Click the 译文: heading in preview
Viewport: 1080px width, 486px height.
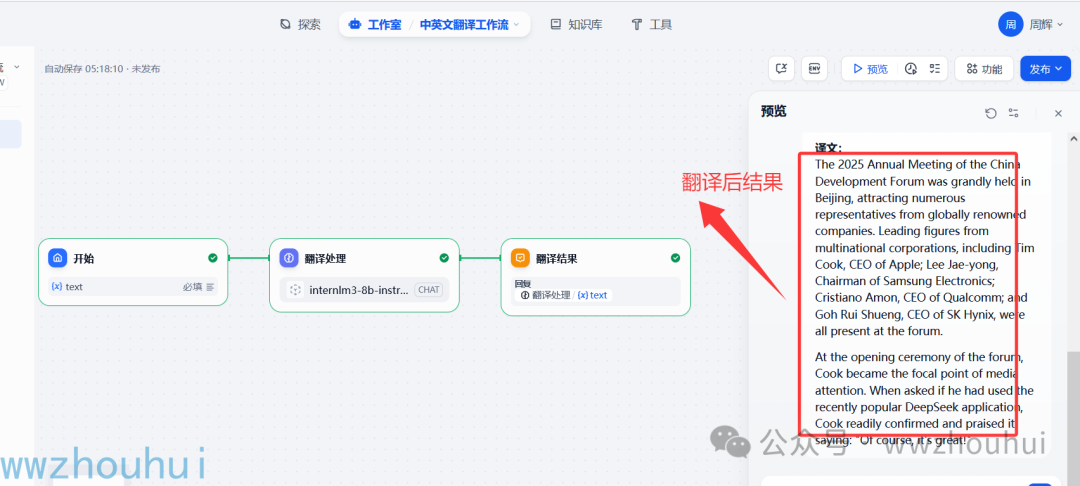[829, 147]
